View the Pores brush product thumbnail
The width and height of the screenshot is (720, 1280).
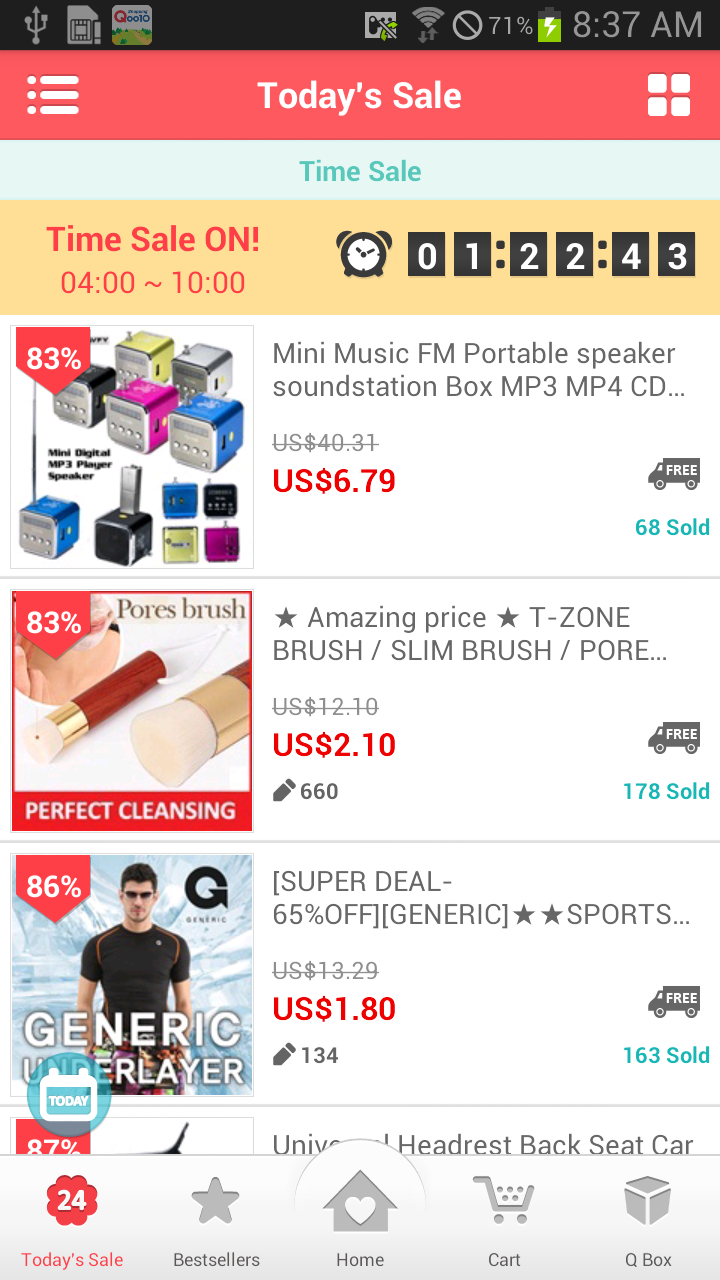pos(132,711)
